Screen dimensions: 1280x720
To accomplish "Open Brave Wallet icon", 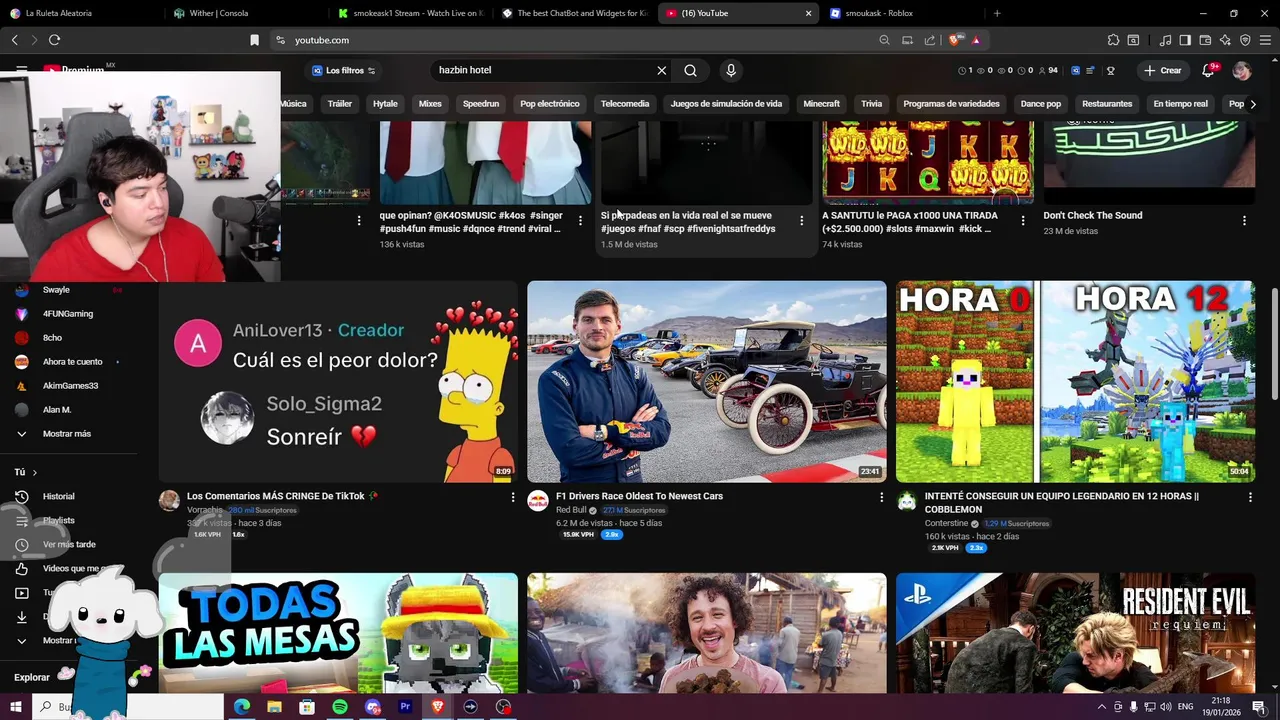I will (x=1205, y=40).
